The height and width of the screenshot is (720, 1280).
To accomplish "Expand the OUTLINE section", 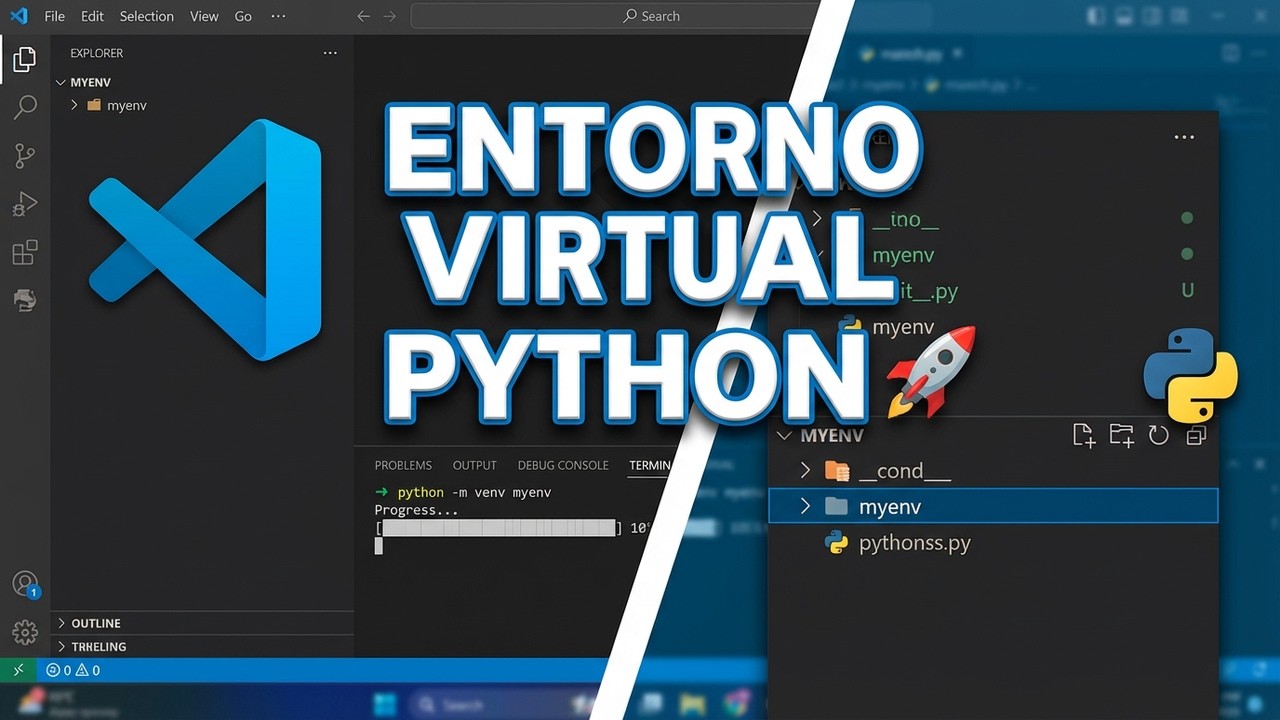I will pos(62,623).
